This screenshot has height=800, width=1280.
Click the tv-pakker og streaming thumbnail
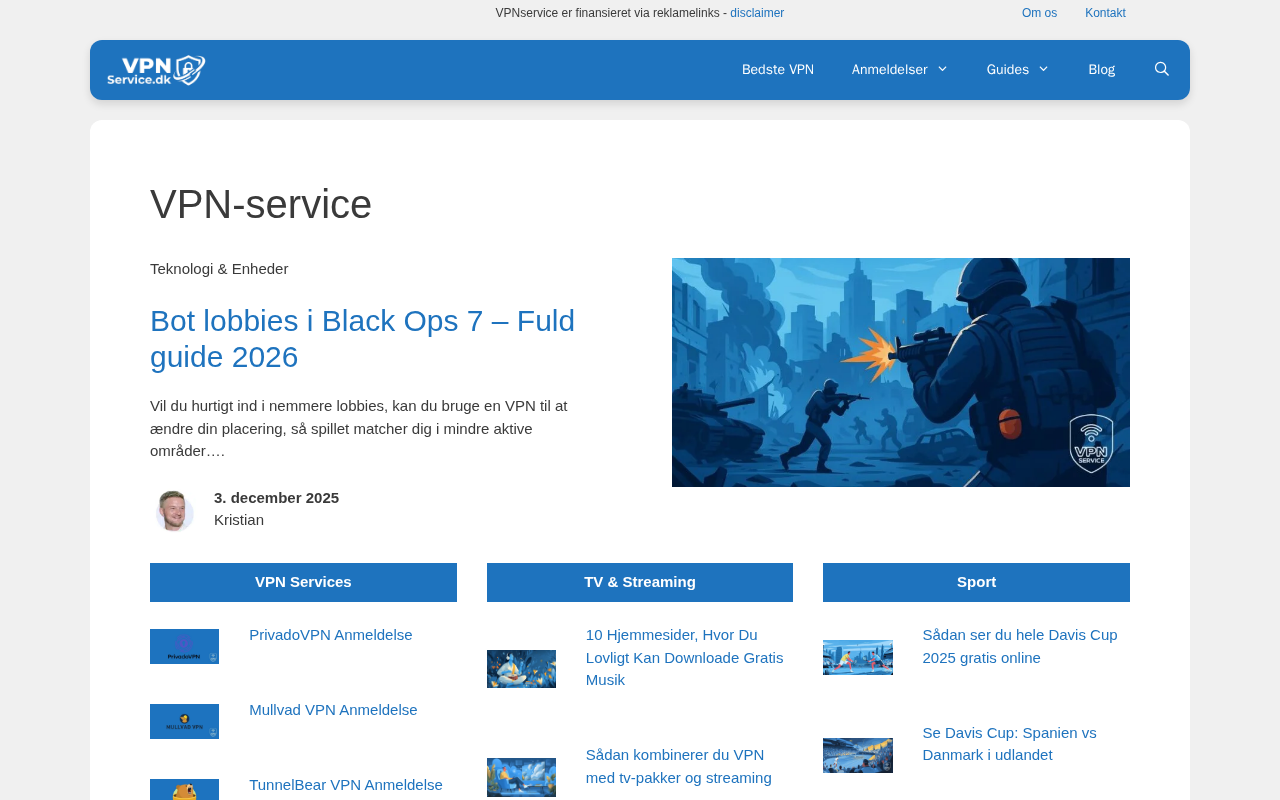(x=521, y=777)
